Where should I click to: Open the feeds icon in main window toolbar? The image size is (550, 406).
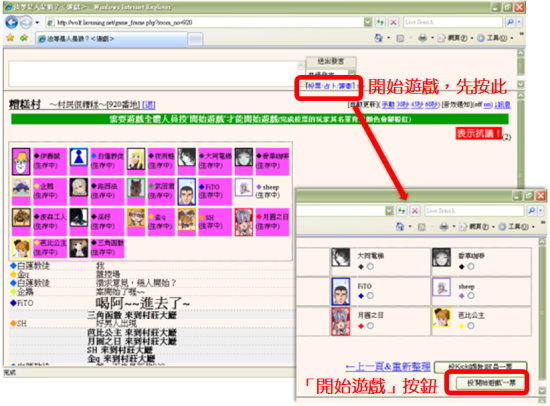pyautogui.click(x=400, y=38)
